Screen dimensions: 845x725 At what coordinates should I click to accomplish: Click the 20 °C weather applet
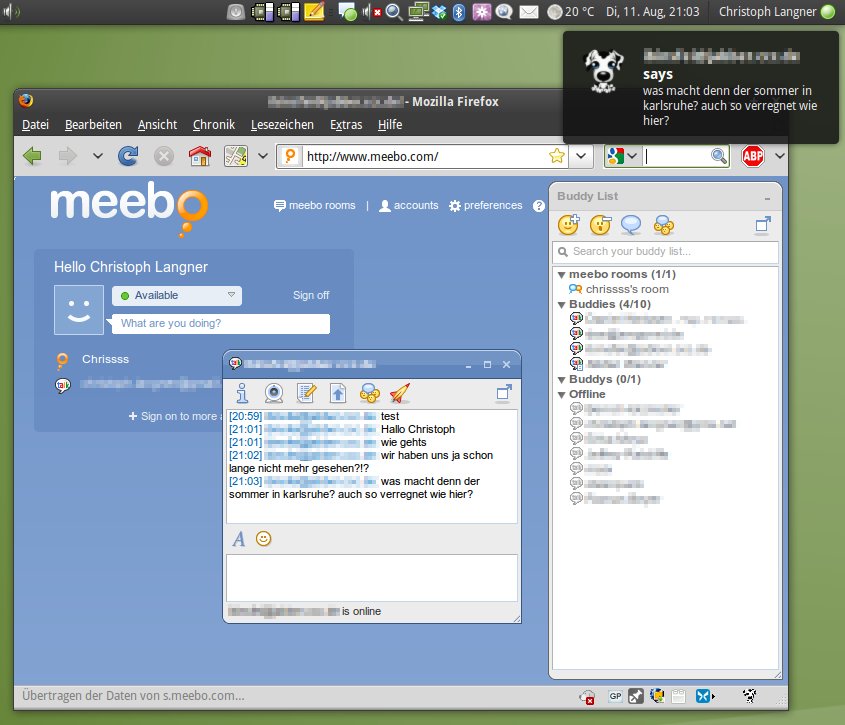pyautogui.click(x=571, y=12)
